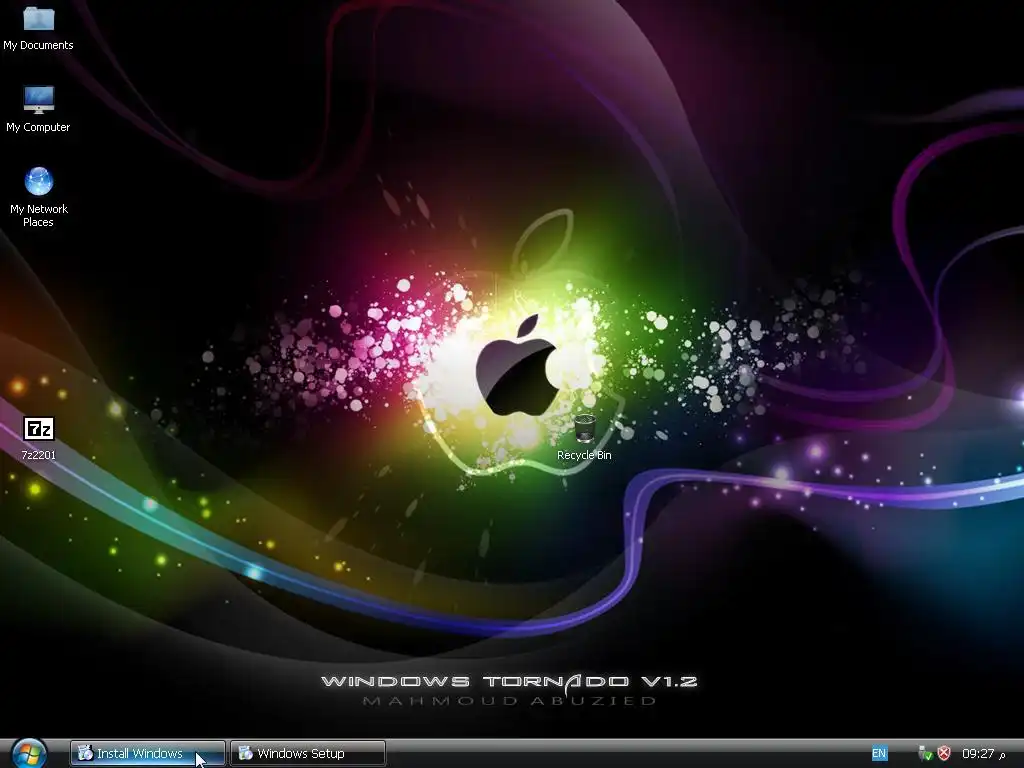
Task: Select the My Network Places globe icon
Action: point(39,182)
